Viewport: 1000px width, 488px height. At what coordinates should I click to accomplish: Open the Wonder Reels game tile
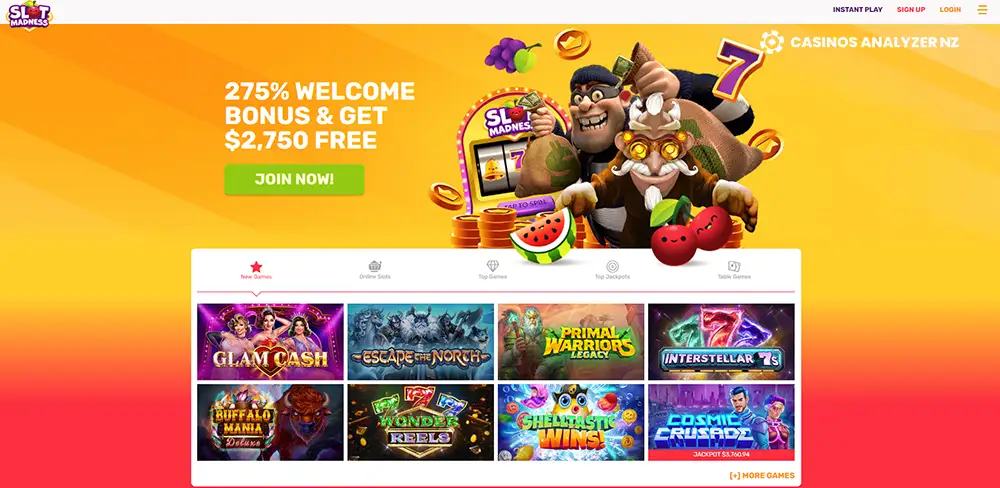tap(421, 422)
